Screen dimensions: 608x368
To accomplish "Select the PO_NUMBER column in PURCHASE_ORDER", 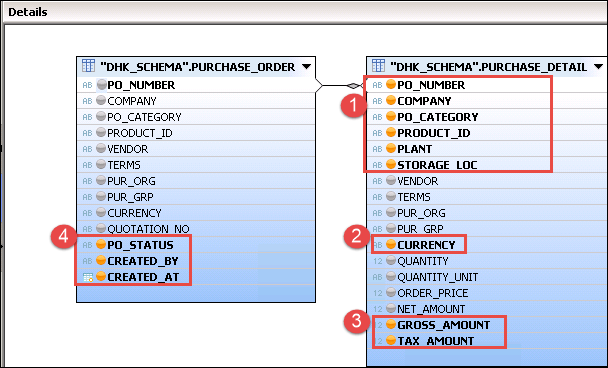I will (x=196, y=85).
